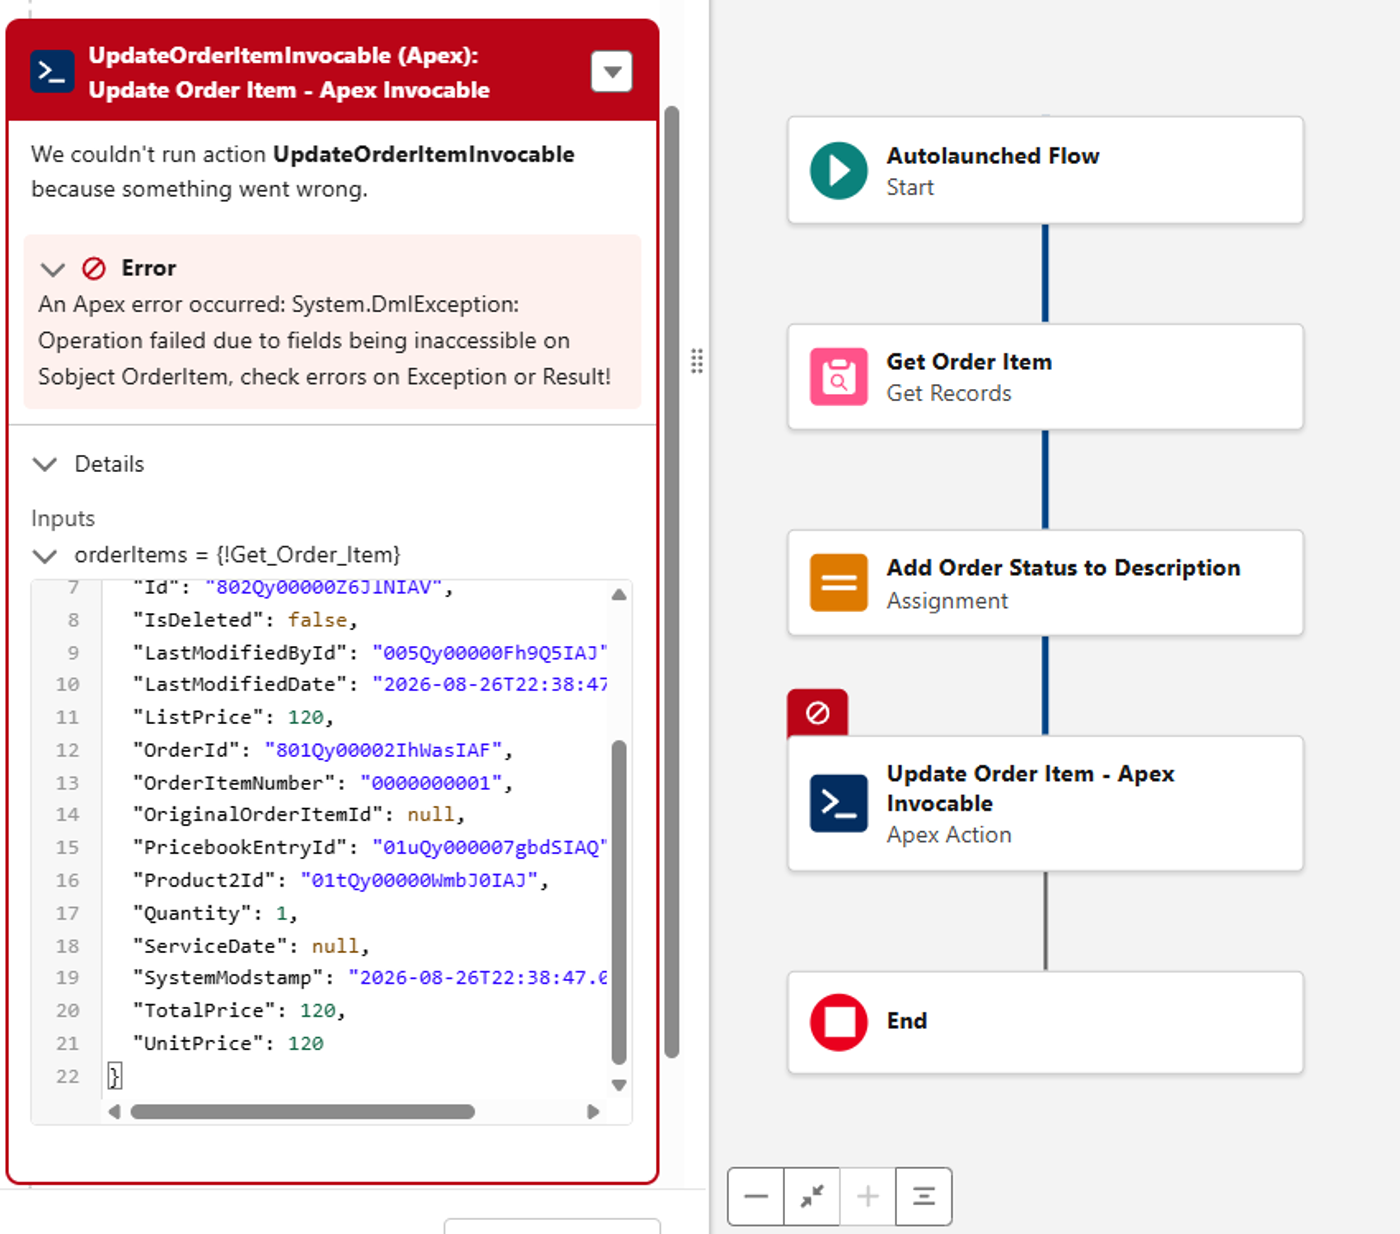Viewport: 1400px width, 1234px height.
Task: Click the "ListPrice": 120 JSON line
Action: click(233, 717)
